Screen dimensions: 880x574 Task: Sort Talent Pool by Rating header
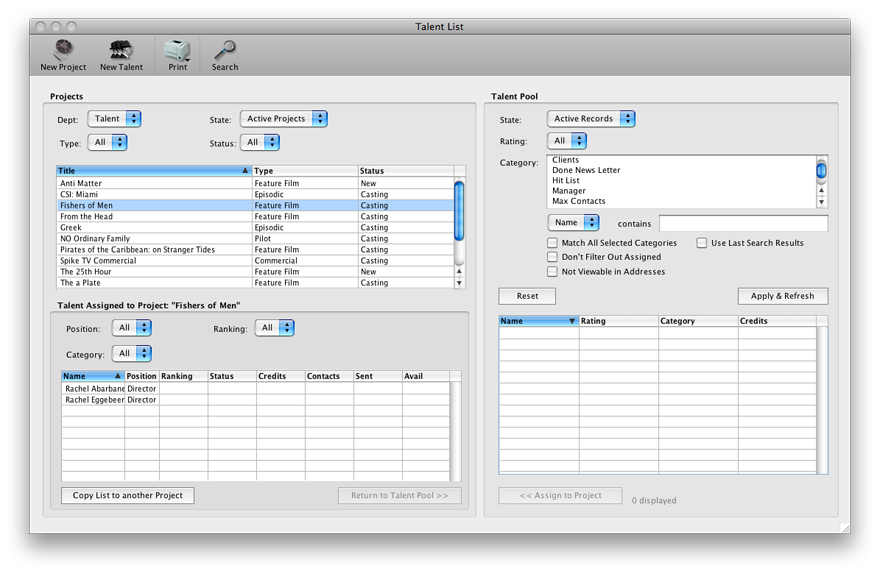(x=618, y=321)
